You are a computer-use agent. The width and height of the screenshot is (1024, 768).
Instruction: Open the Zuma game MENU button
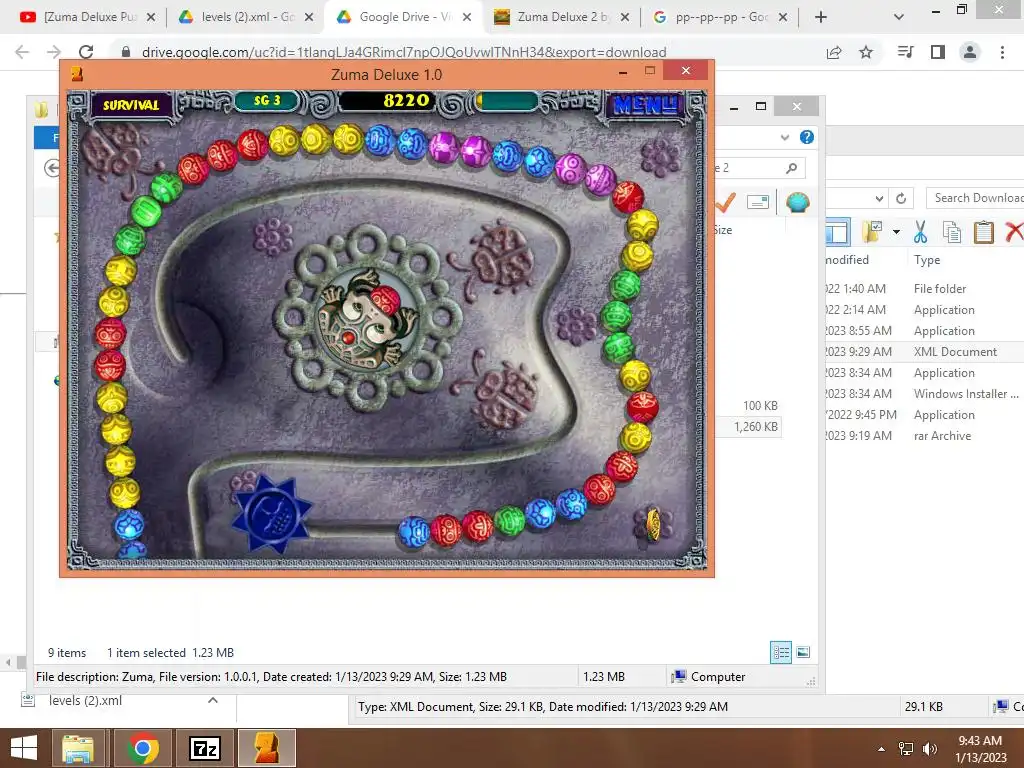coord(645,104)
